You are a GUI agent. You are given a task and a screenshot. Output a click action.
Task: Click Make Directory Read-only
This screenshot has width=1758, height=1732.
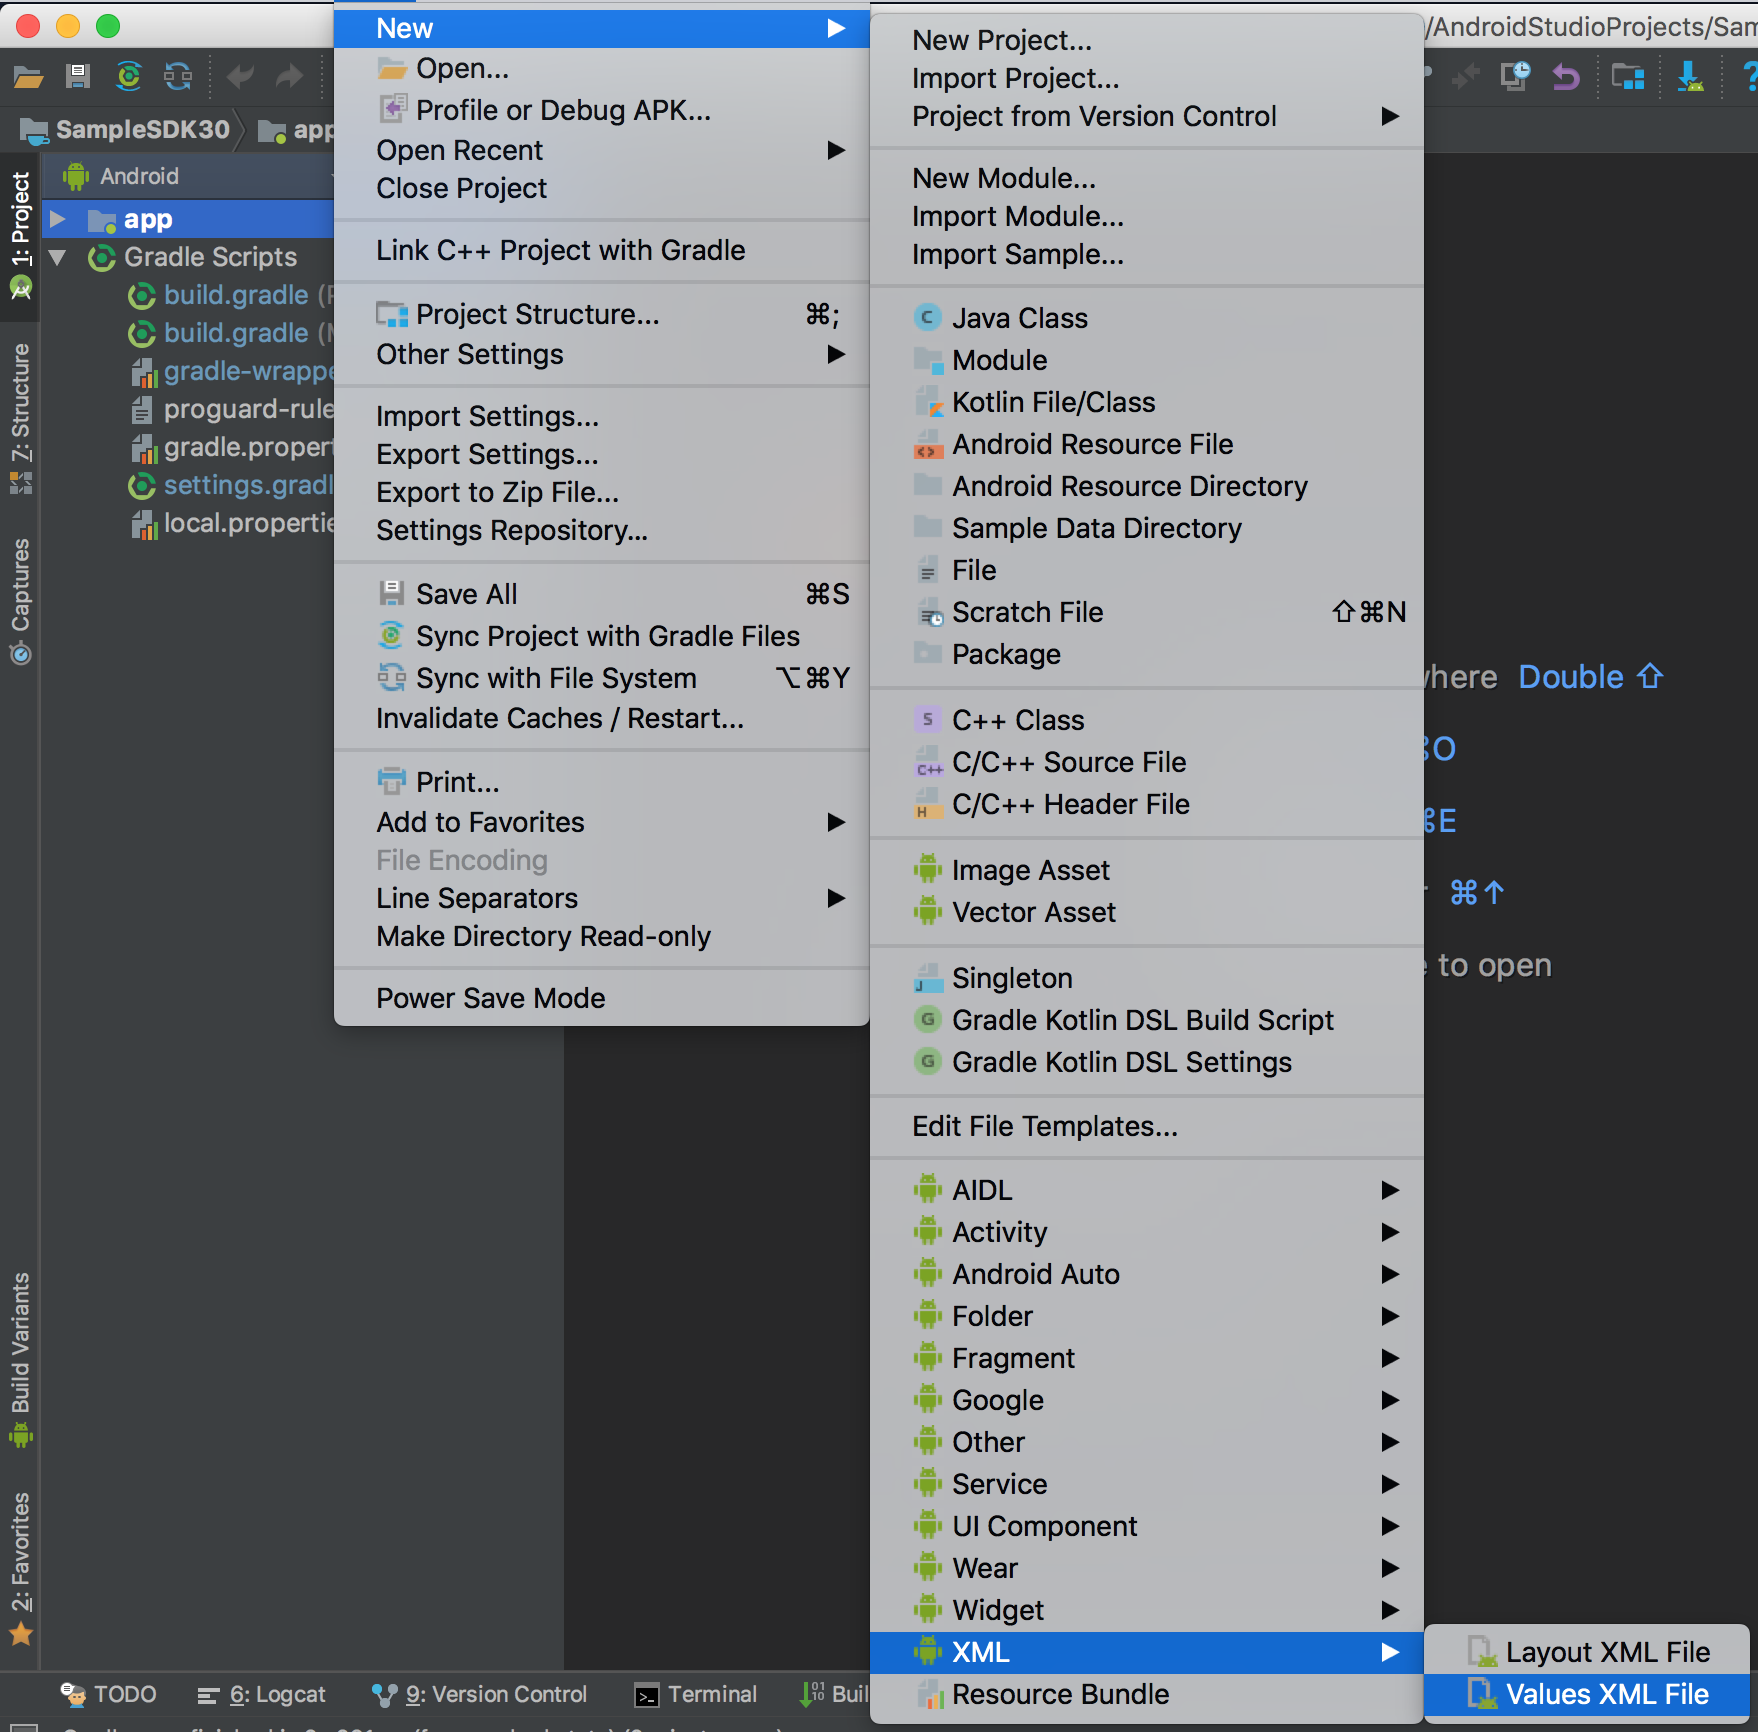click(602, 936)
